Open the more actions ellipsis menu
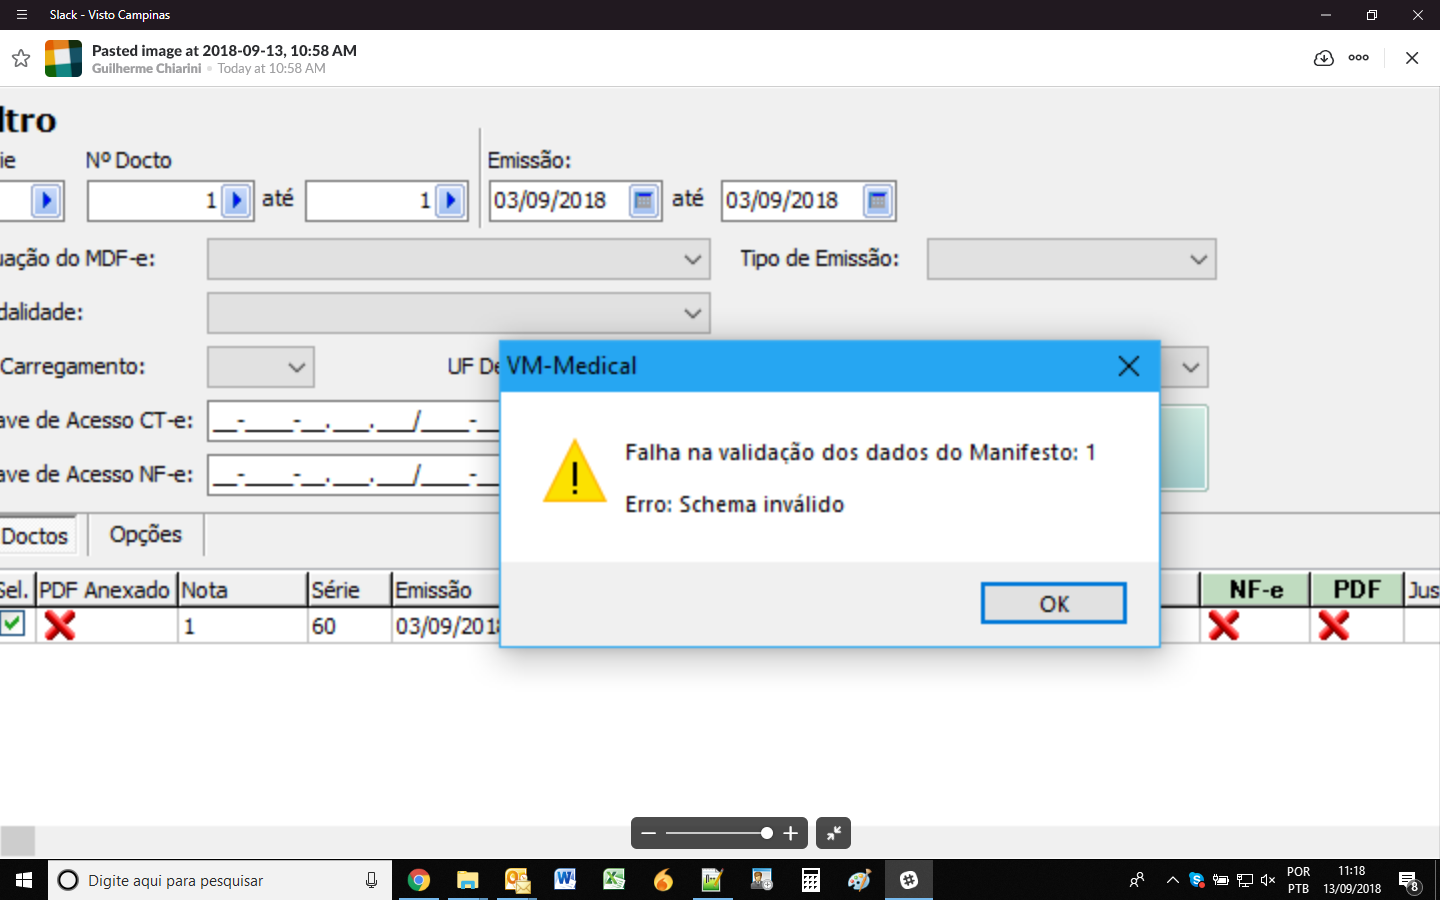1440x900 pixels. (x=1358, y=58)
